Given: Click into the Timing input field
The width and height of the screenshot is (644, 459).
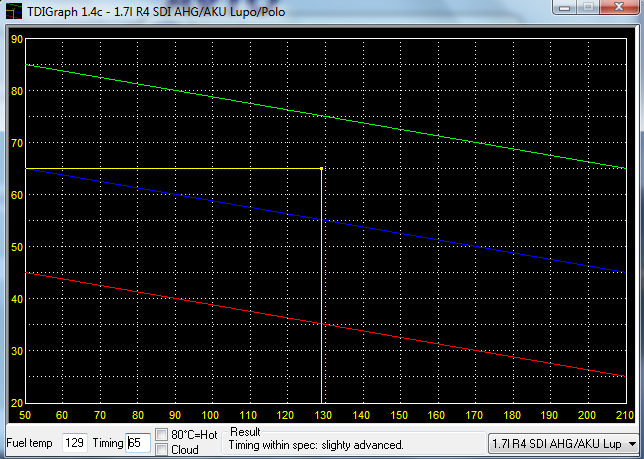Looking at the screenshot, I should click(x=138, y=443).
